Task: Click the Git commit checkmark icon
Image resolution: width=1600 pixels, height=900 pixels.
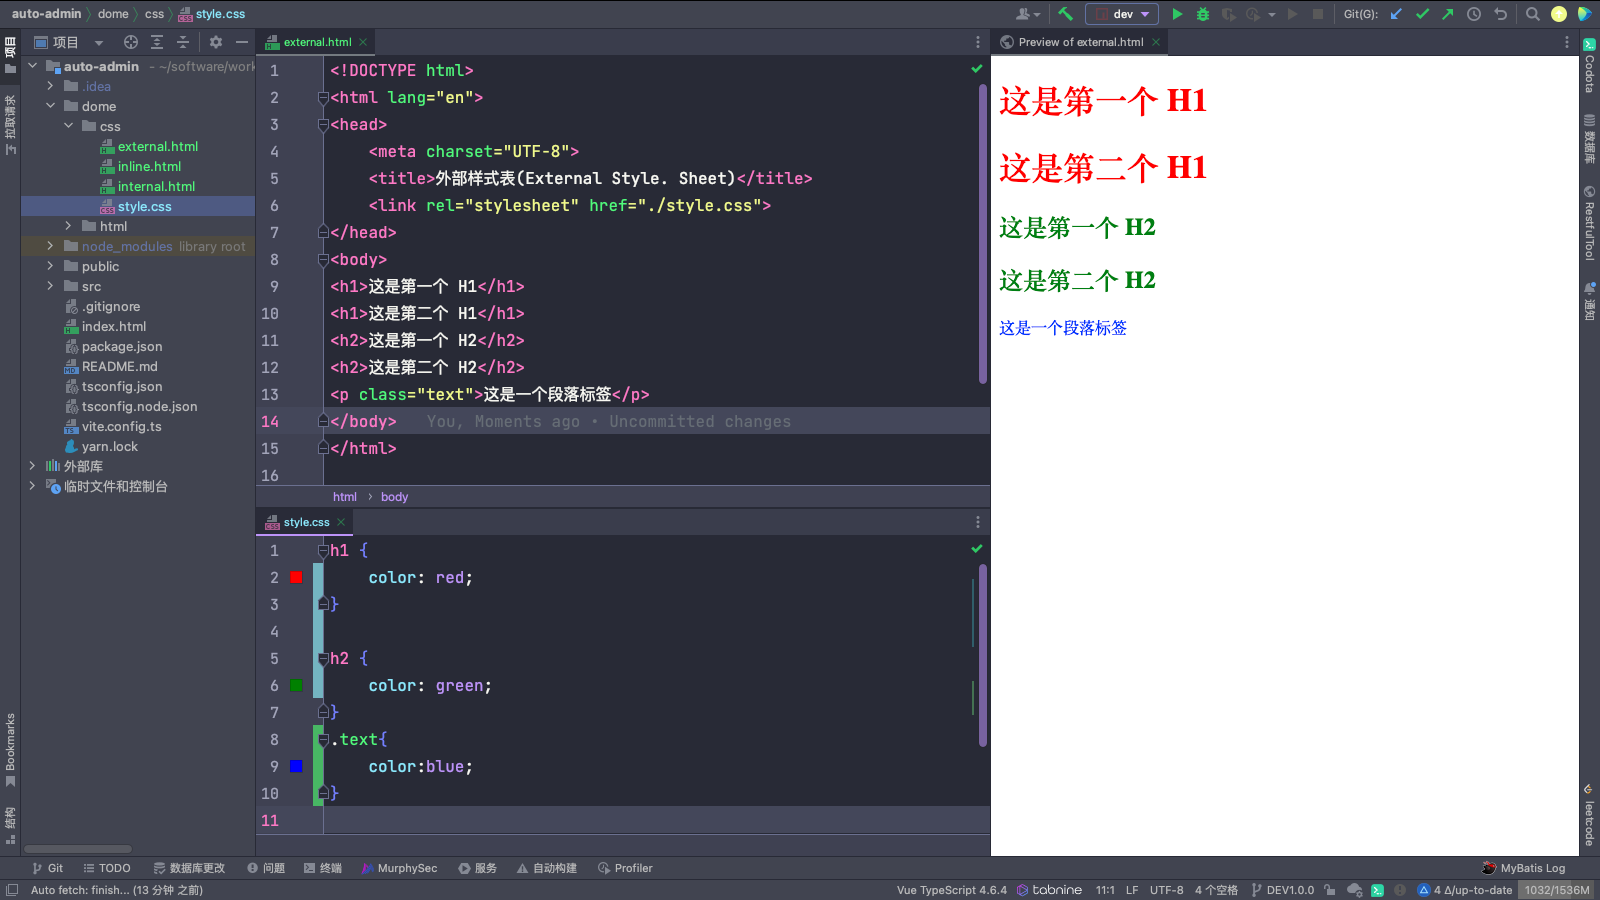Action: click(1422, 14)
